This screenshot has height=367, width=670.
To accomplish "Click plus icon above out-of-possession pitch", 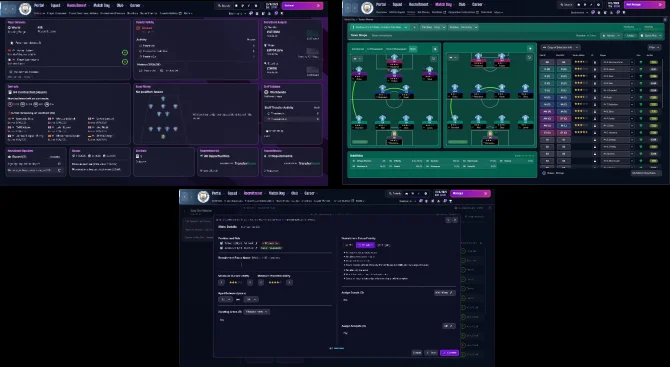I will (x=530, y=49).
